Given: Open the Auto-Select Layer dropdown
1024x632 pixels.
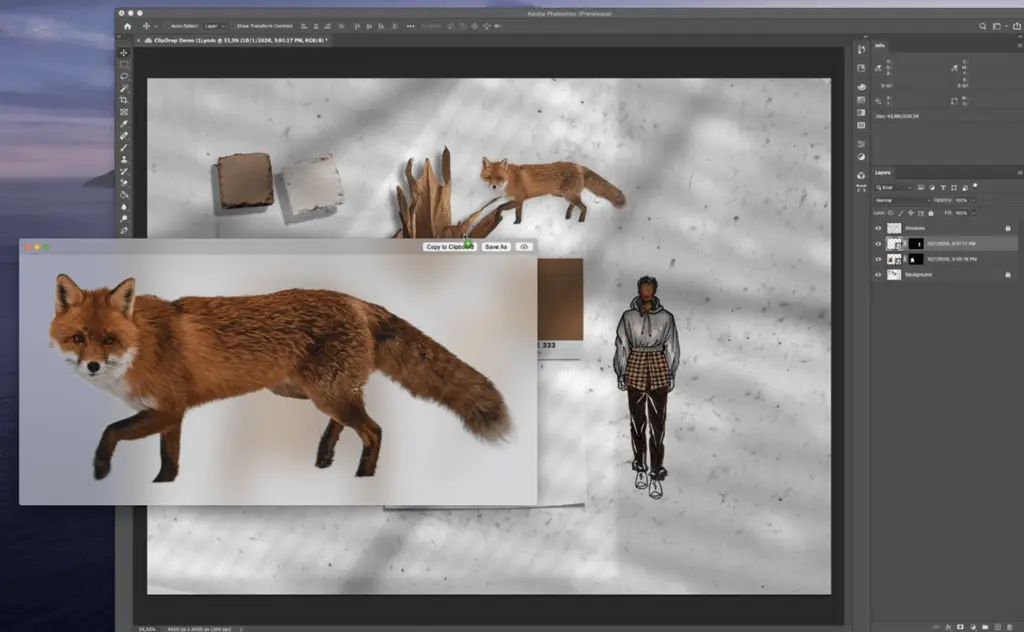Looking at the screenshot, I should click(214, 26).
